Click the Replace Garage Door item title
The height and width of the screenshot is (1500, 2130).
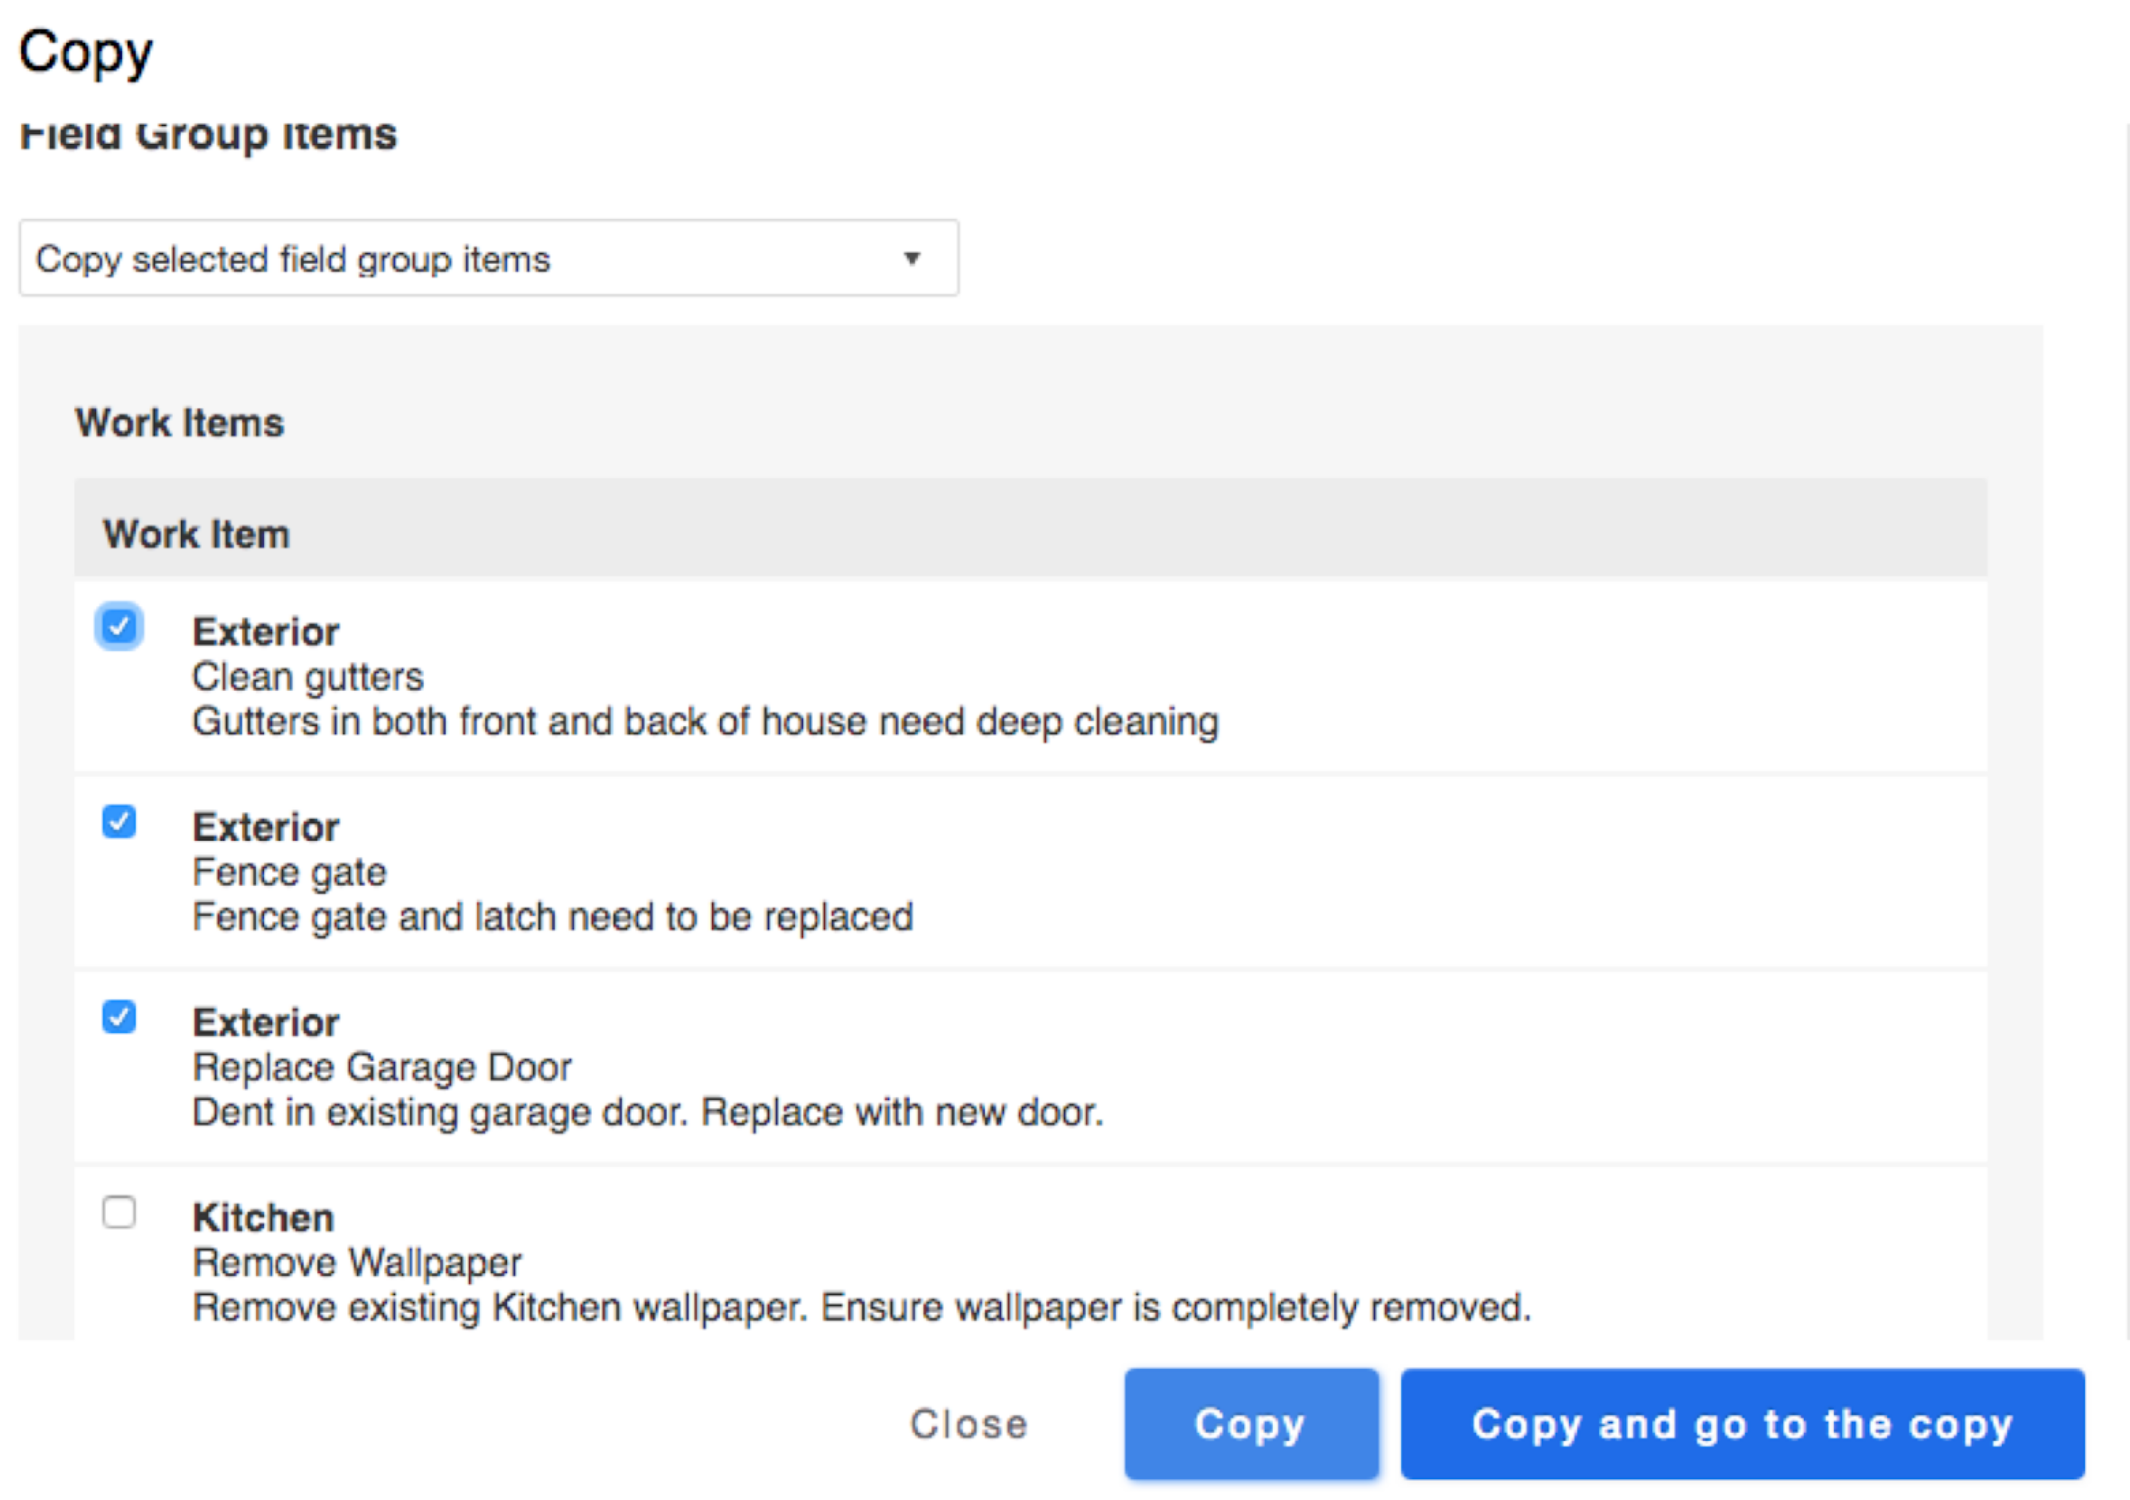(381, 1067)
